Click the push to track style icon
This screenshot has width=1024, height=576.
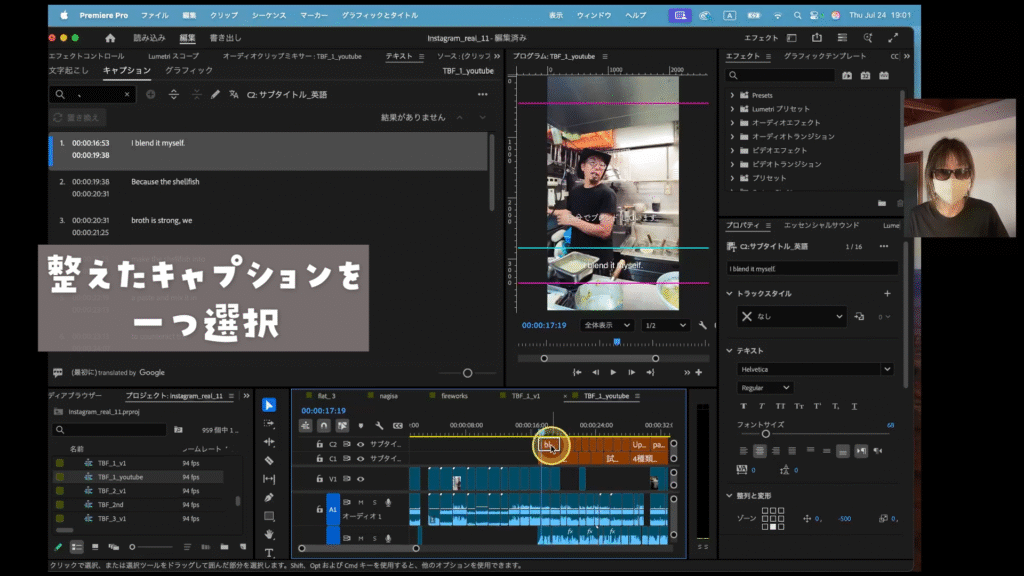pos(859,317)
